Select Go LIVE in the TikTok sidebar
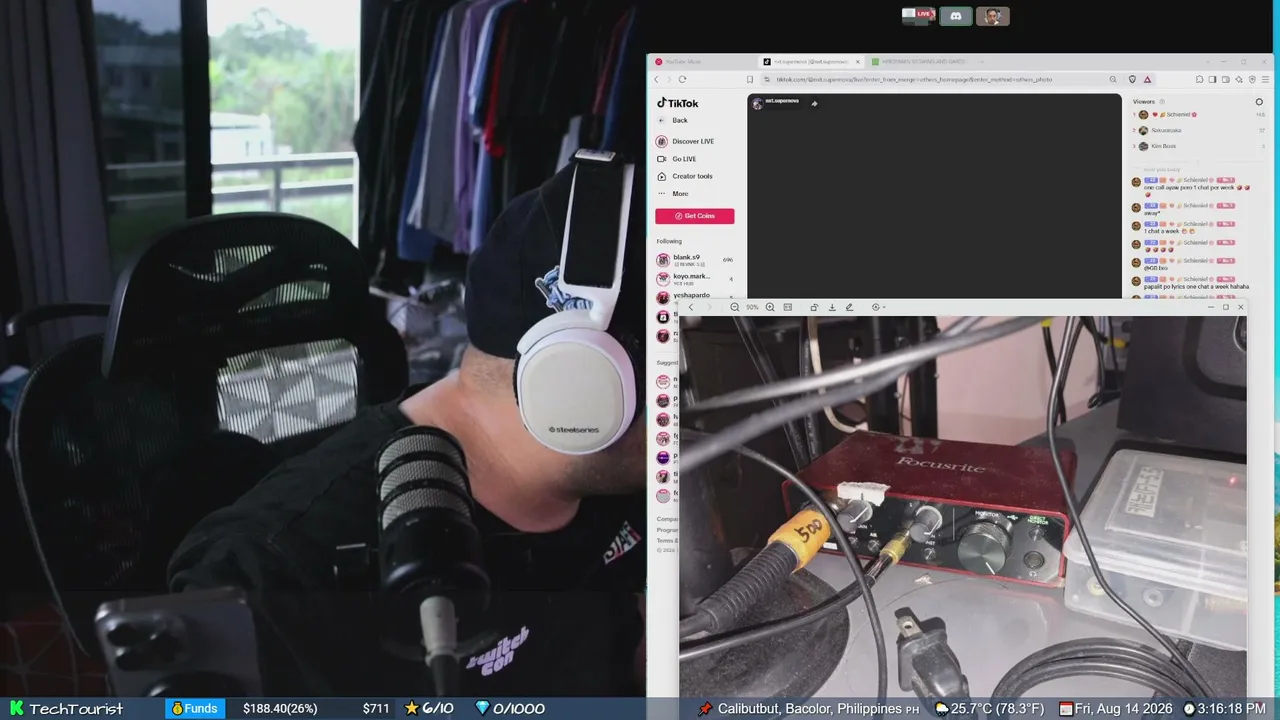Screen dimensions: 1280x720 (x=677, y=159)
